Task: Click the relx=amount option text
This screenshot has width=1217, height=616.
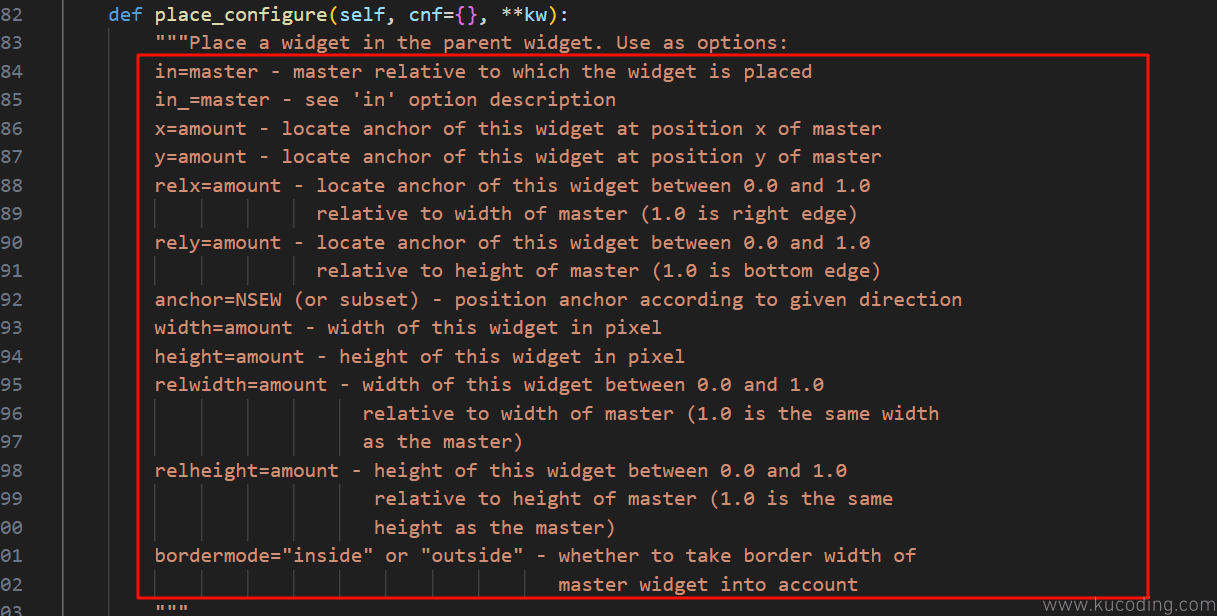Action: (218, 185)
